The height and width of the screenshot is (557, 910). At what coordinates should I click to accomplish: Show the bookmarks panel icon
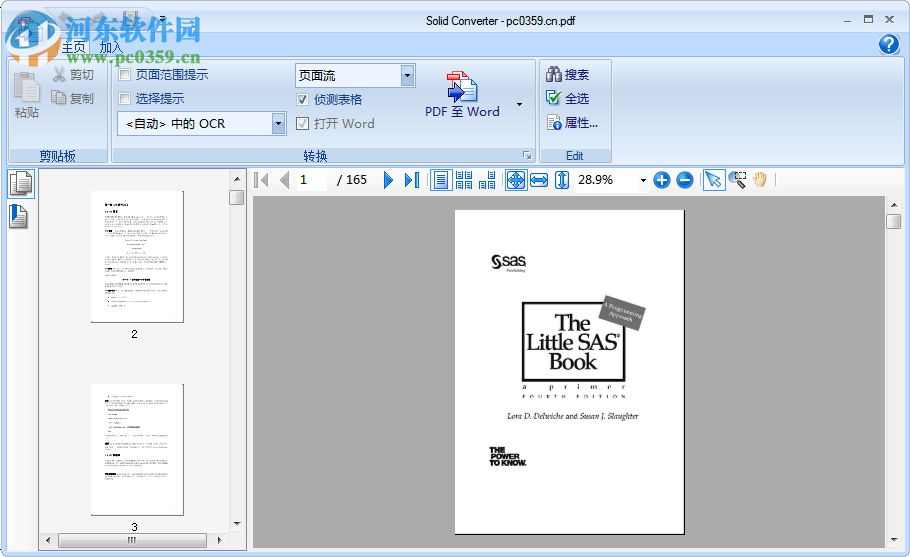(x=19, y=216)
